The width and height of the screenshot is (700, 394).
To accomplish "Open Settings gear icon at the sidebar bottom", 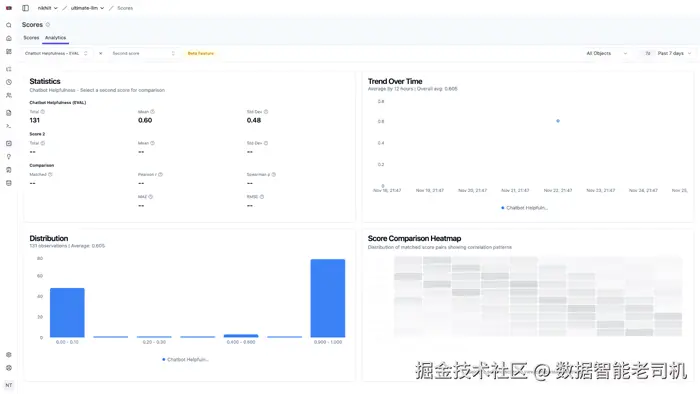I will coord(8,355).
